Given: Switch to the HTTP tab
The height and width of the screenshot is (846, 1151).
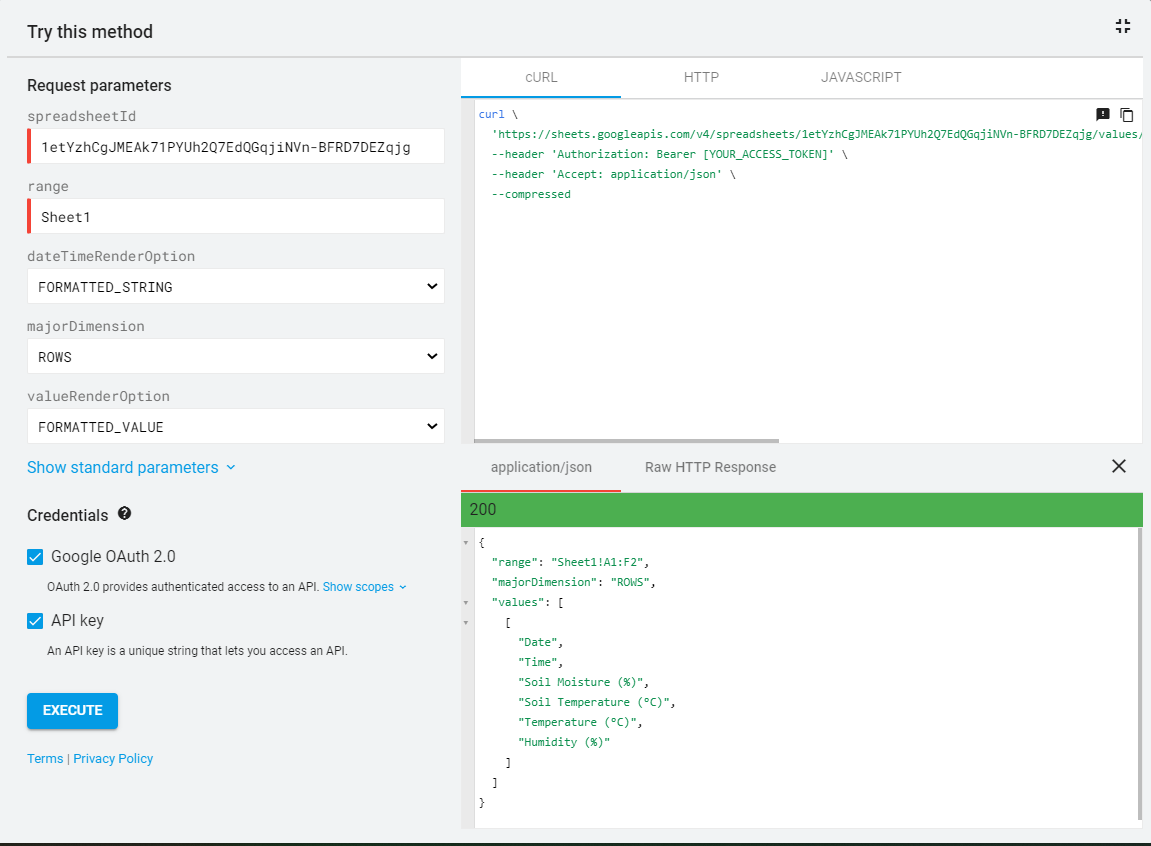Looking at the screenshot, I should [701, 78].
